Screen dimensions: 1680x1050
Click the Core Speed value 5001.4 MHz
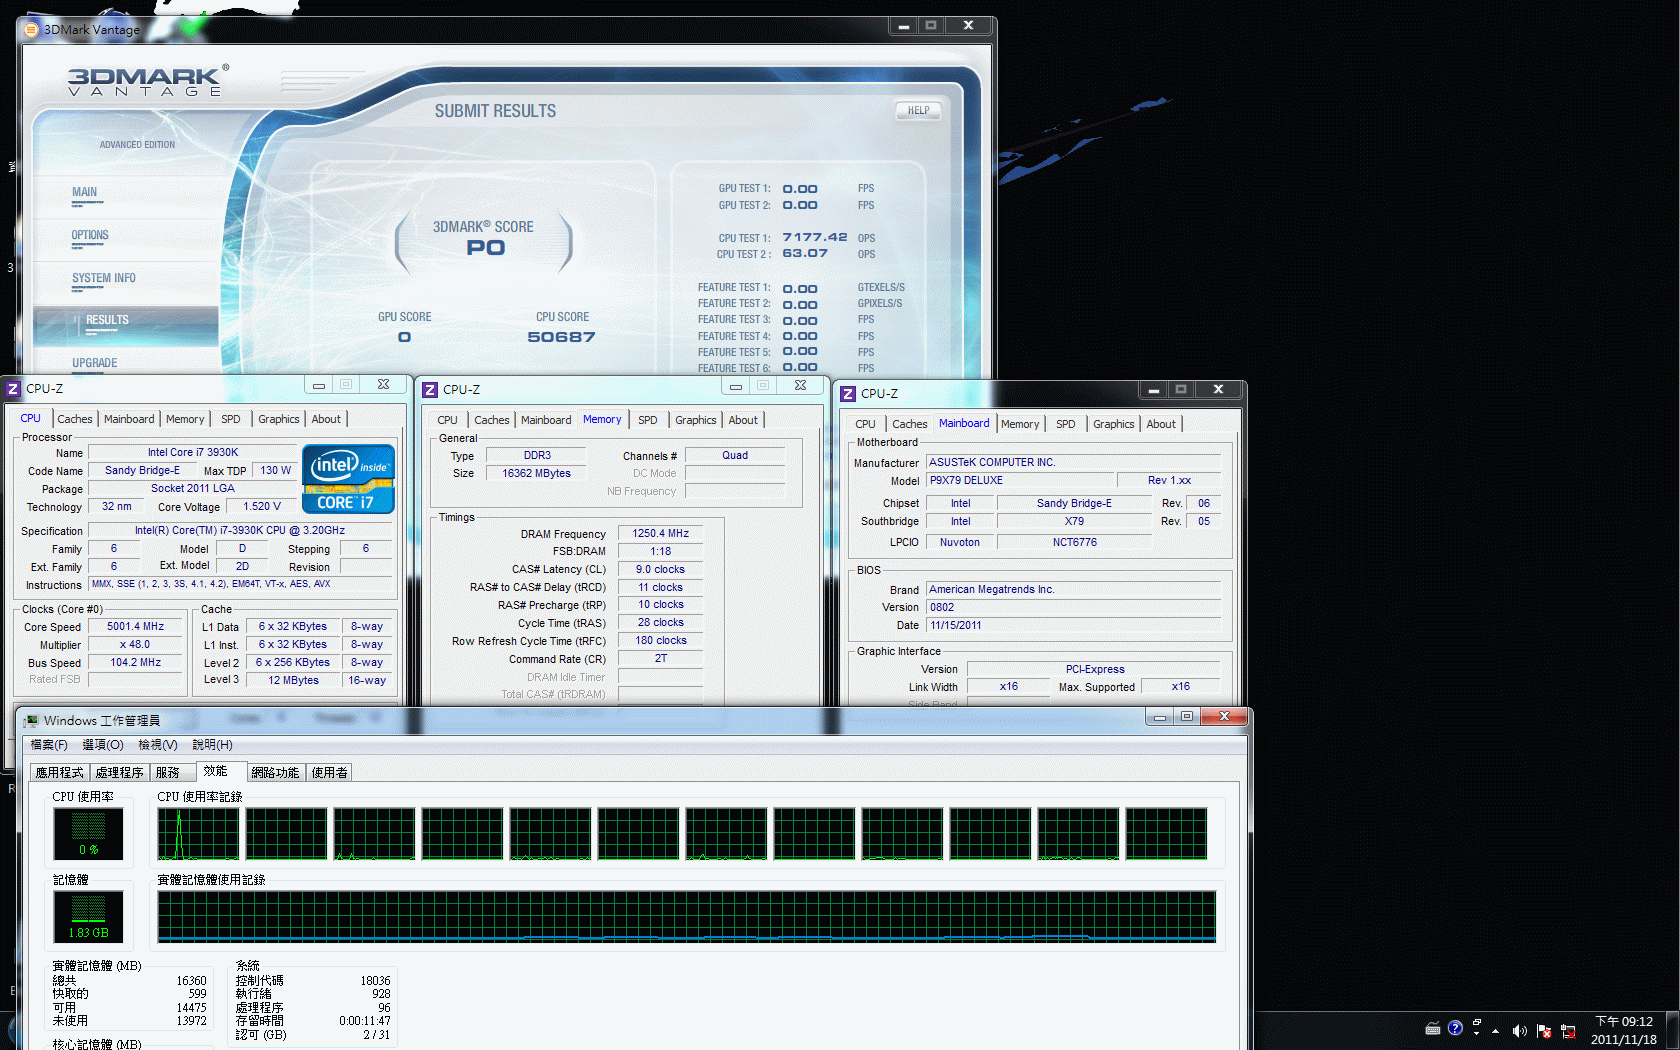click(136, 627)
